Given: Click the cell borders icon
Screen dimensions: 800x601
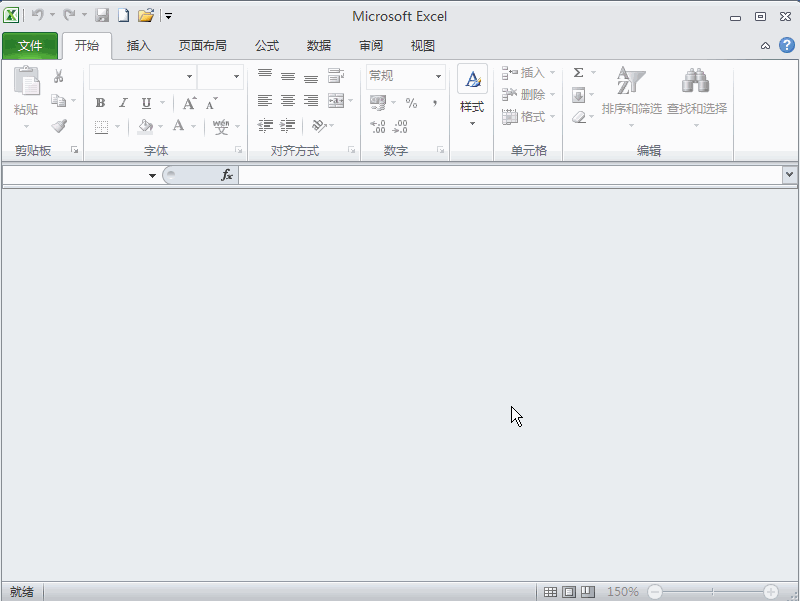Looking at the screenshot, I should tap(102, 127).
